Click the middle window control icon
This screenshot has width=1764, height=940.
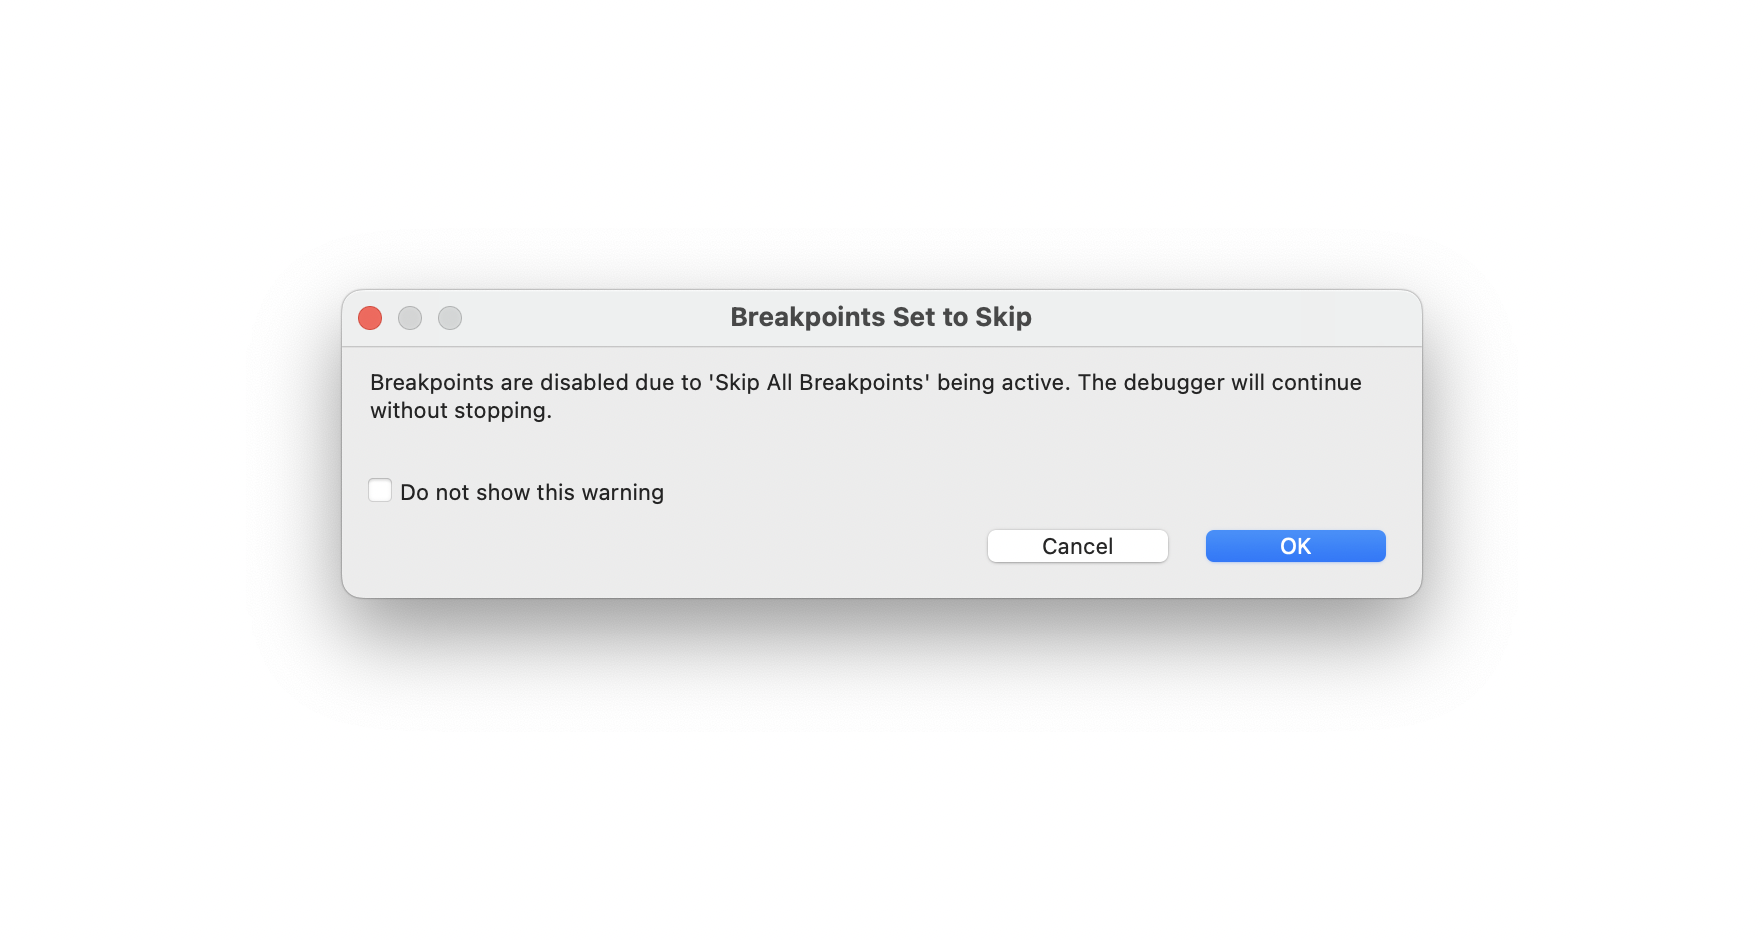point(411,318)
